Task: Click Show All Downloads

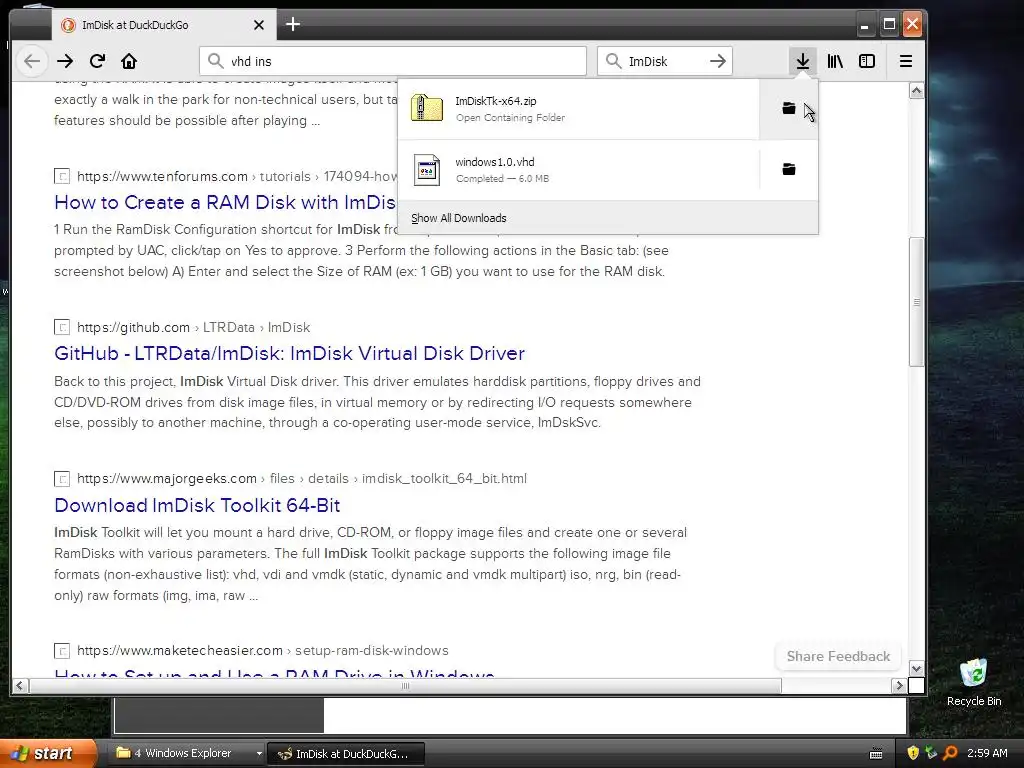Action: 458,218
